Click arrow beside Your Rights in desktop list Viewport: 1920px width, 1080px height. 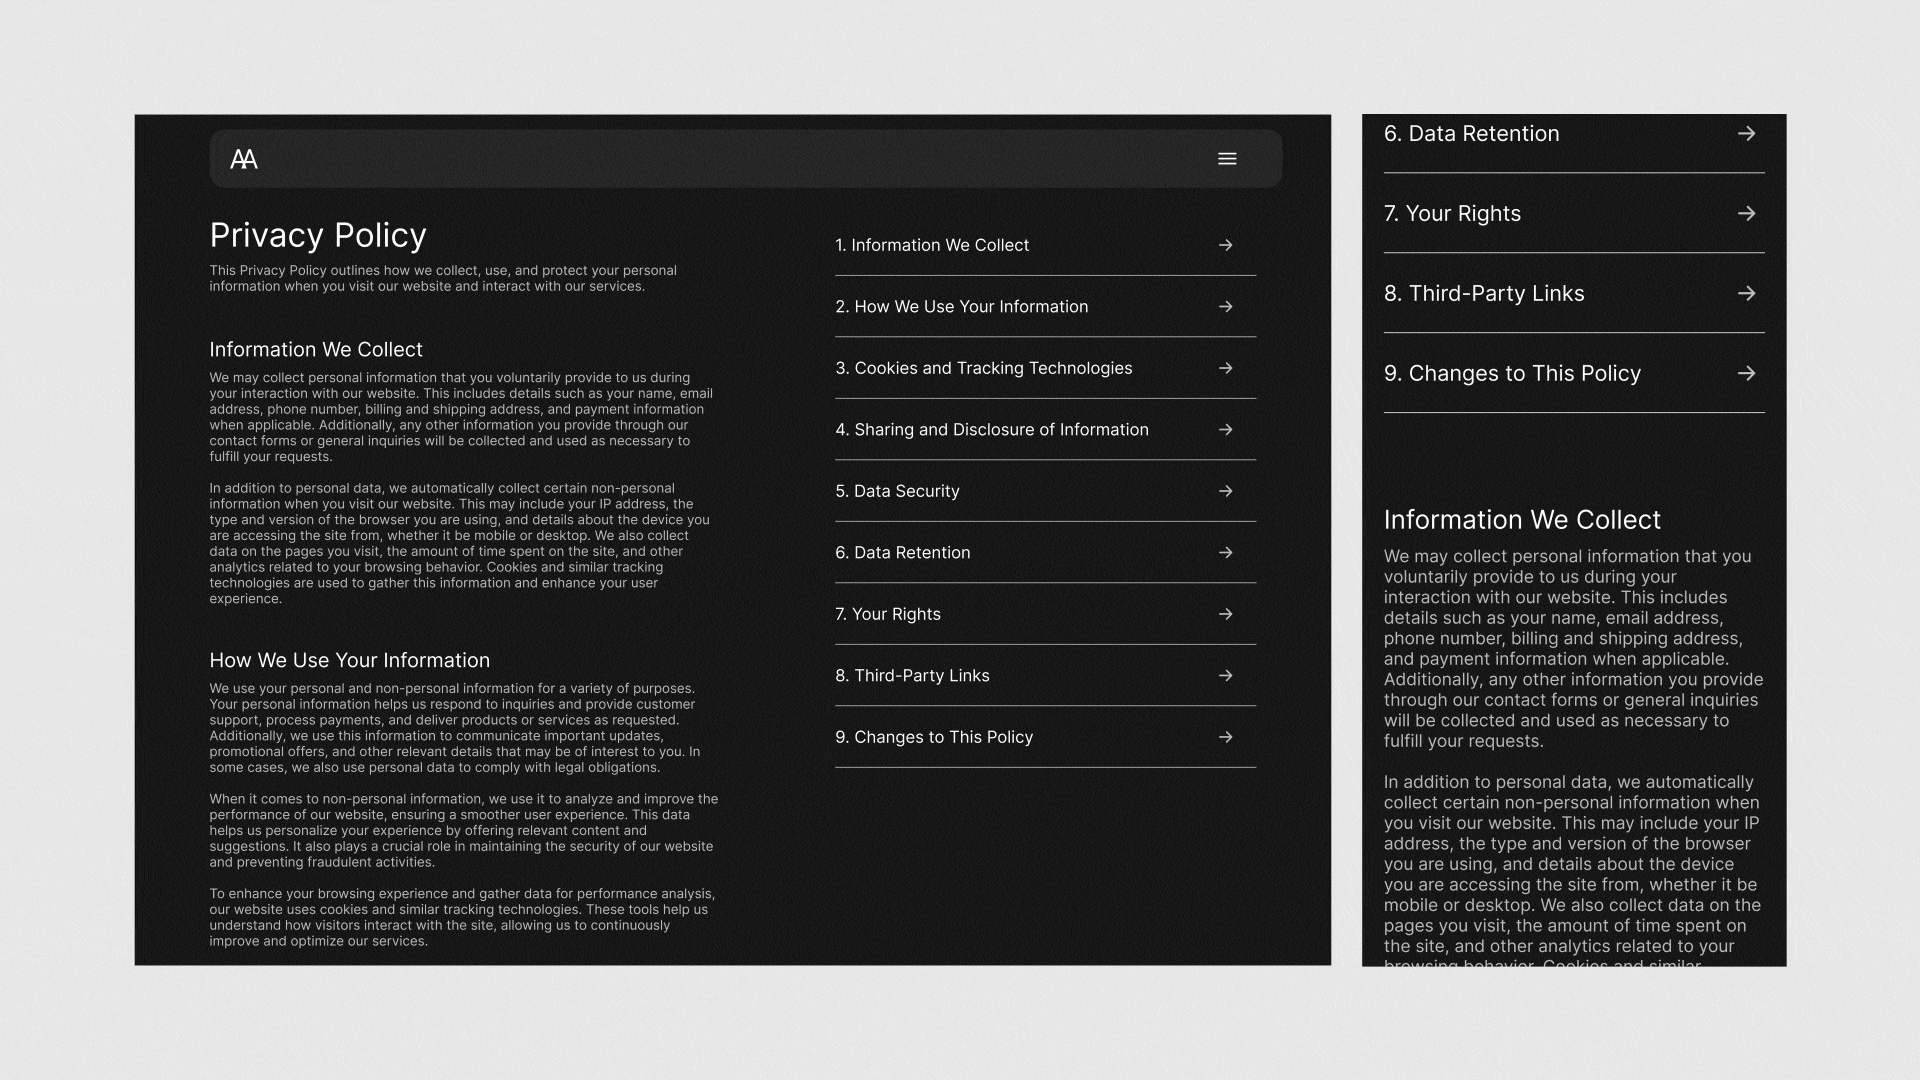(1225, 614)
